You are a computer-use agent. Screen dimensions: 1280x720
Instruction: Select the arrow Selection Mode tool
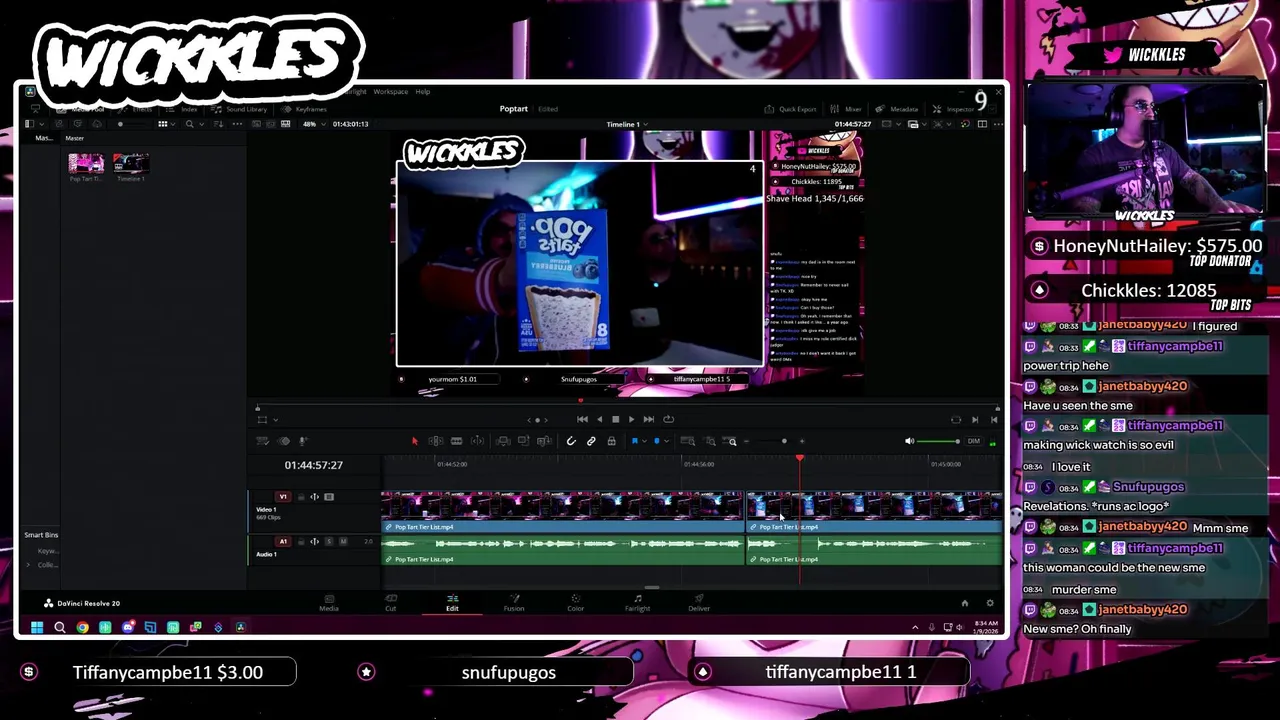click(415, 441)
